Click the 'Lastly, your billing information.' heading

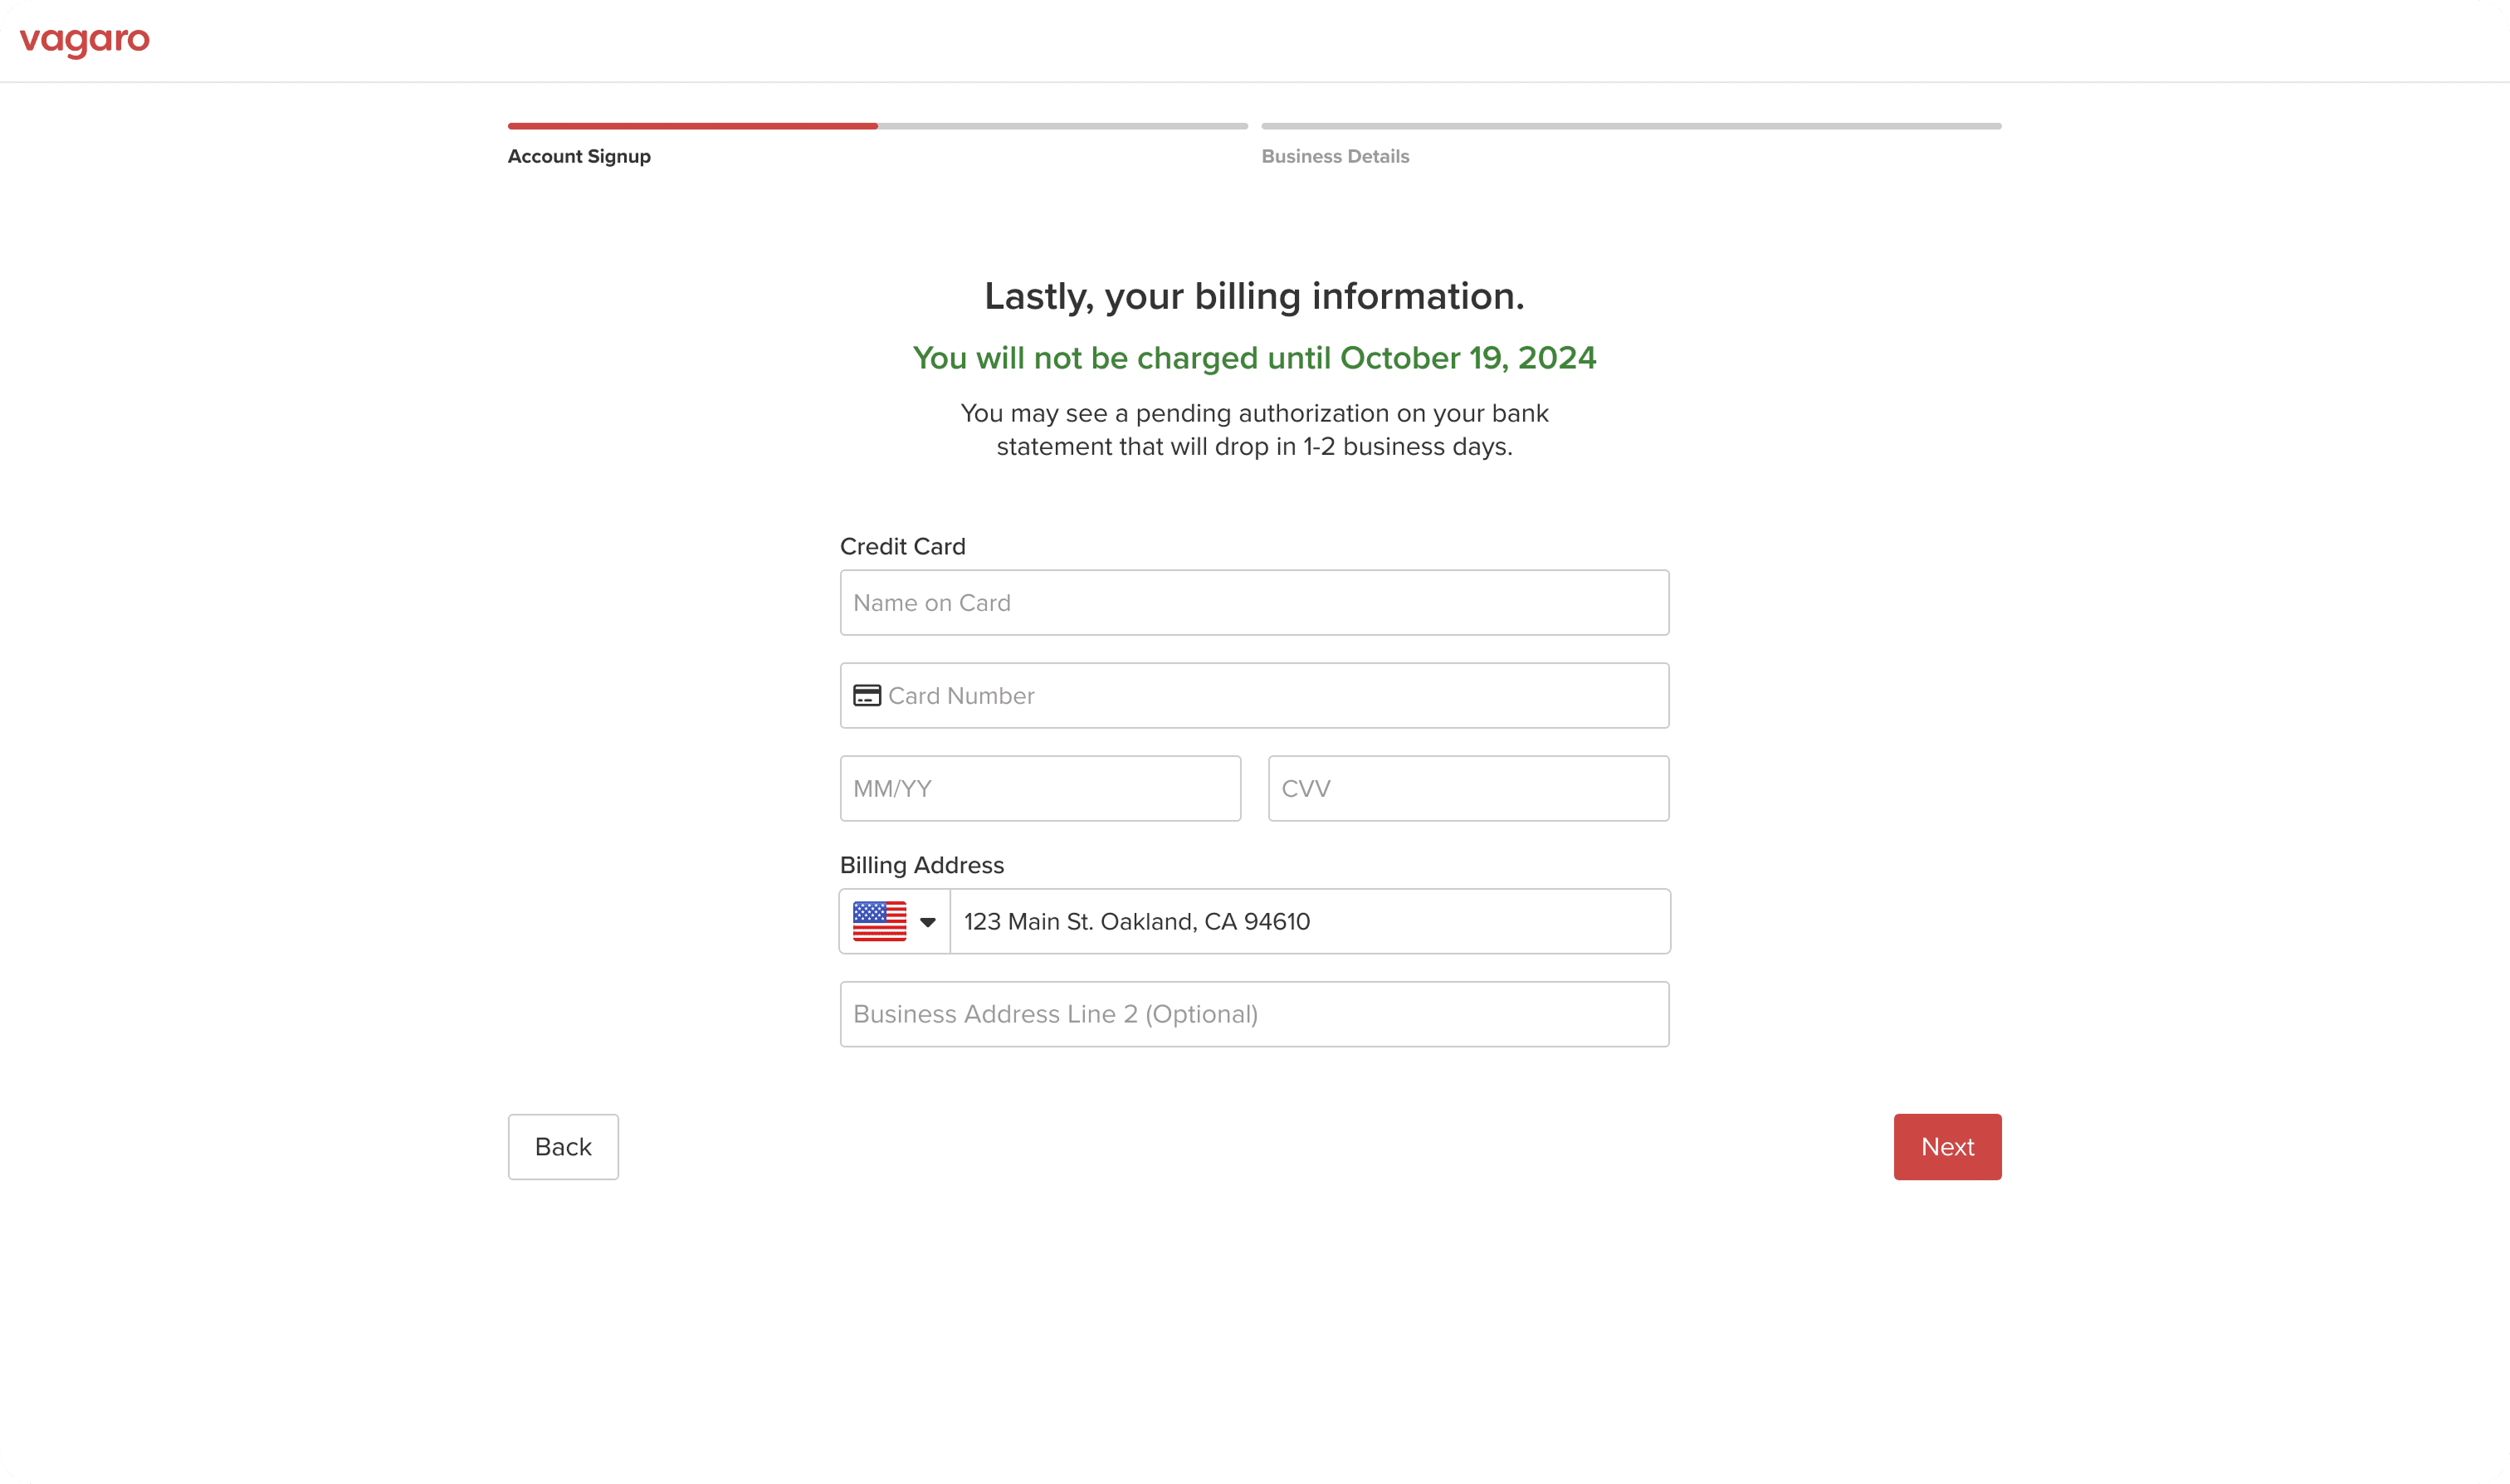click(1254, 296)
